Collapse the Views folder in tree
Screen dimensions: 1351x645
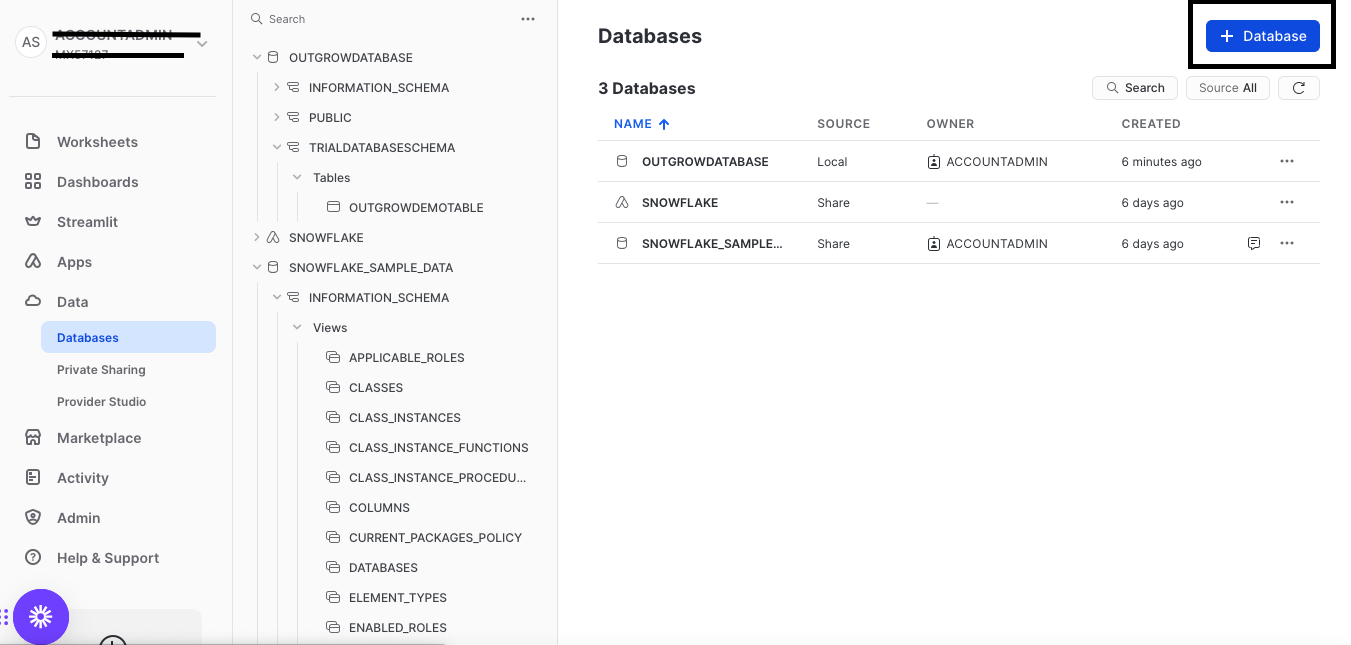click(297, 328)
